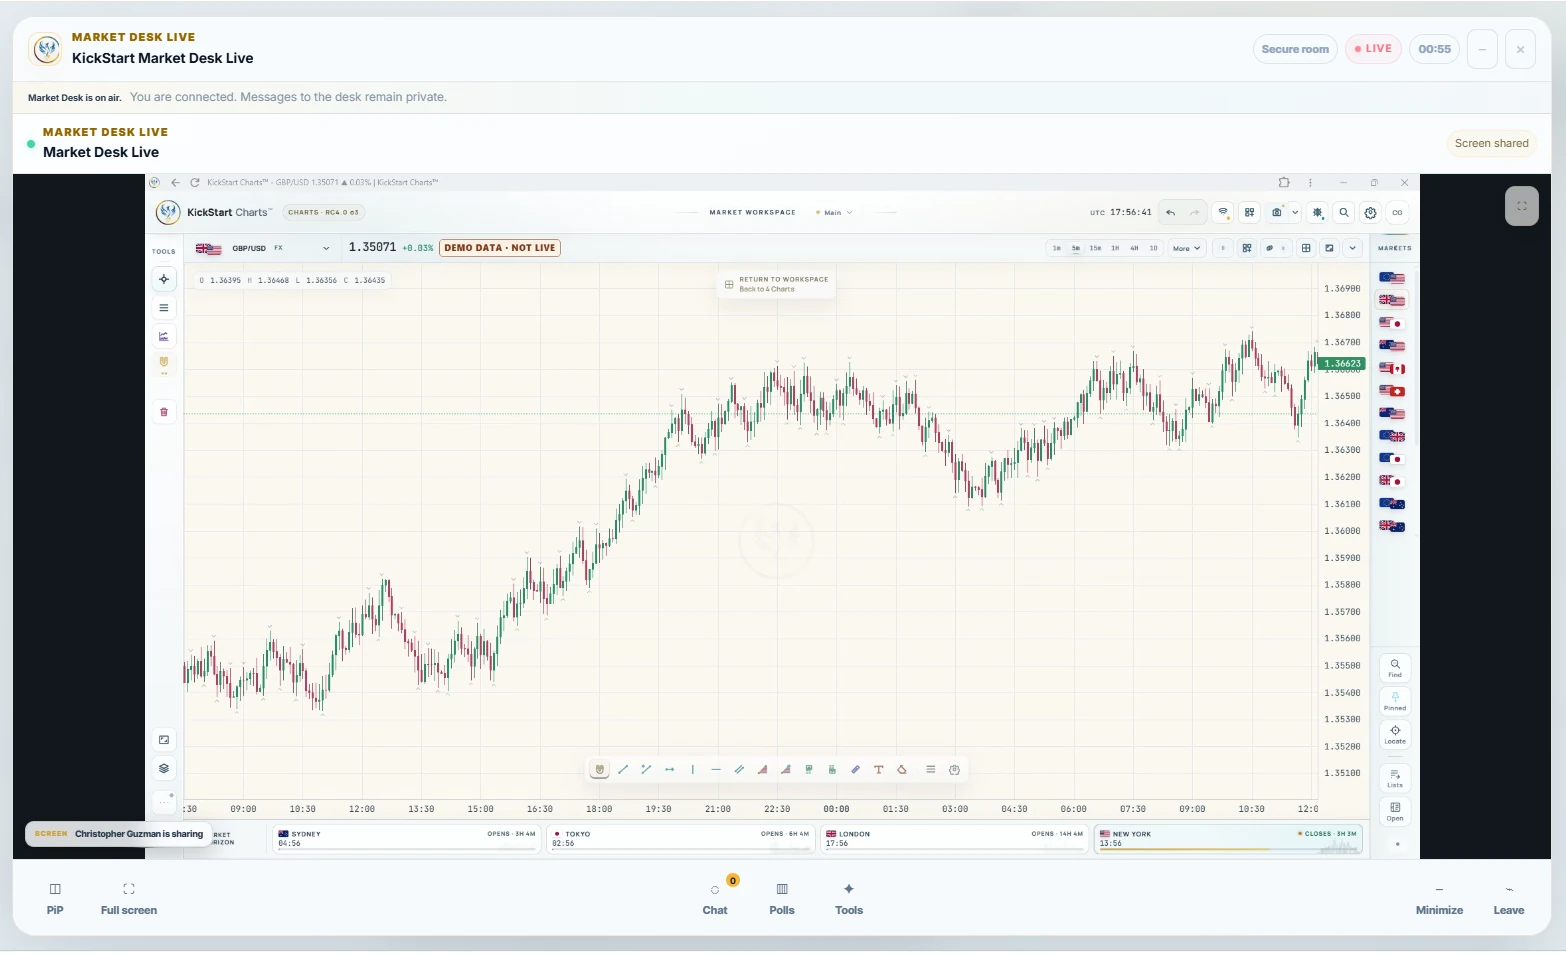Toggle Picture-in-Picture (PiP) mode

tap(55, 898)
